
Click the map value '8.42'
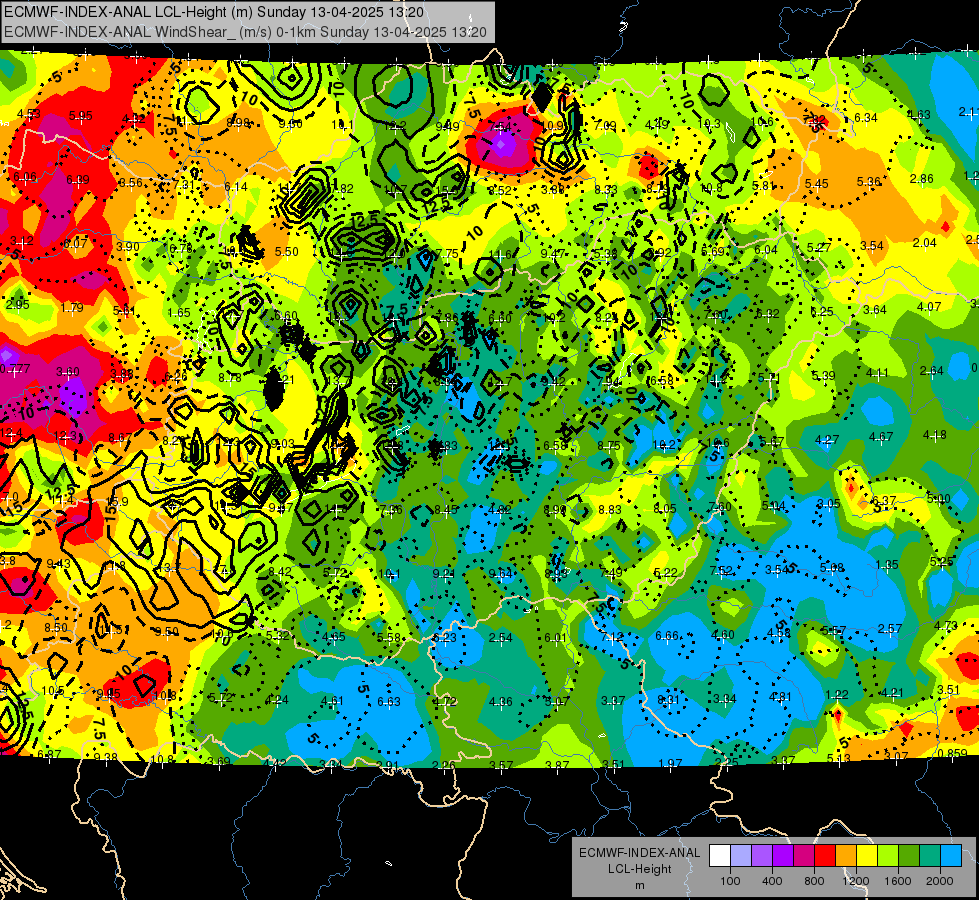[280, 571]
